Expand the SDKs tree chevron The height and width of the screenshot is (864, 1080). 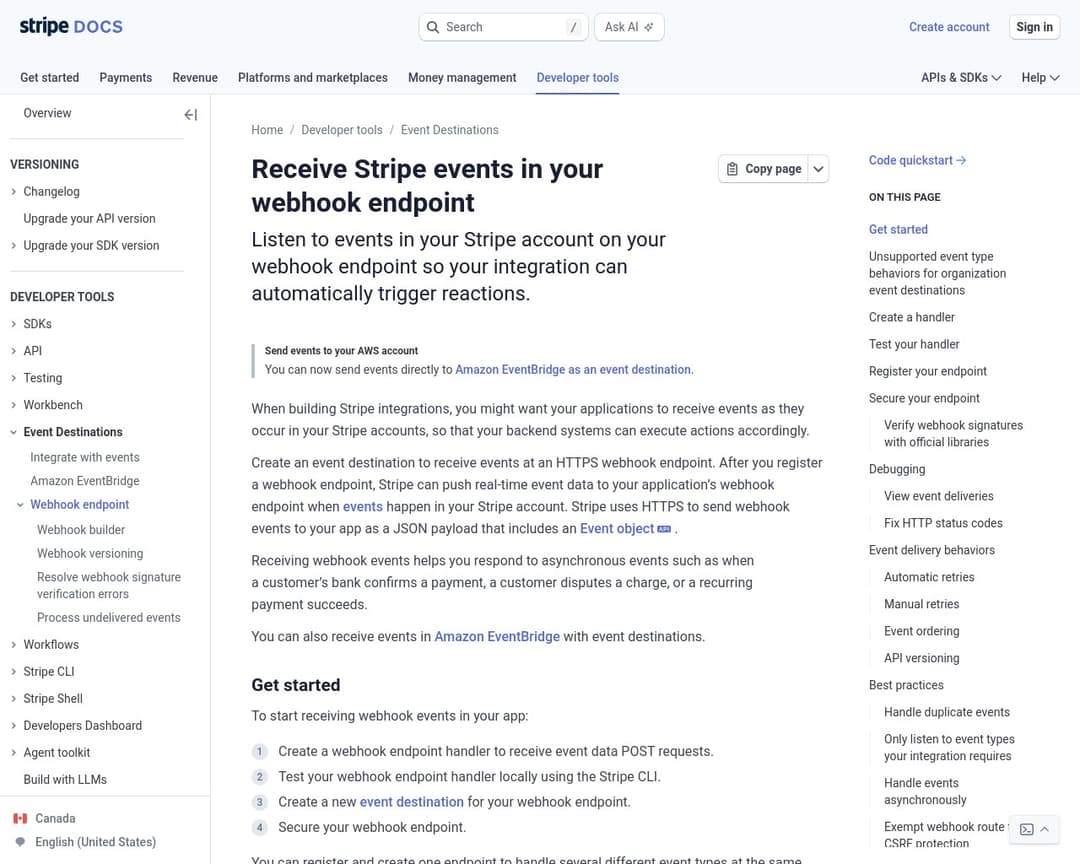point(14,324)
